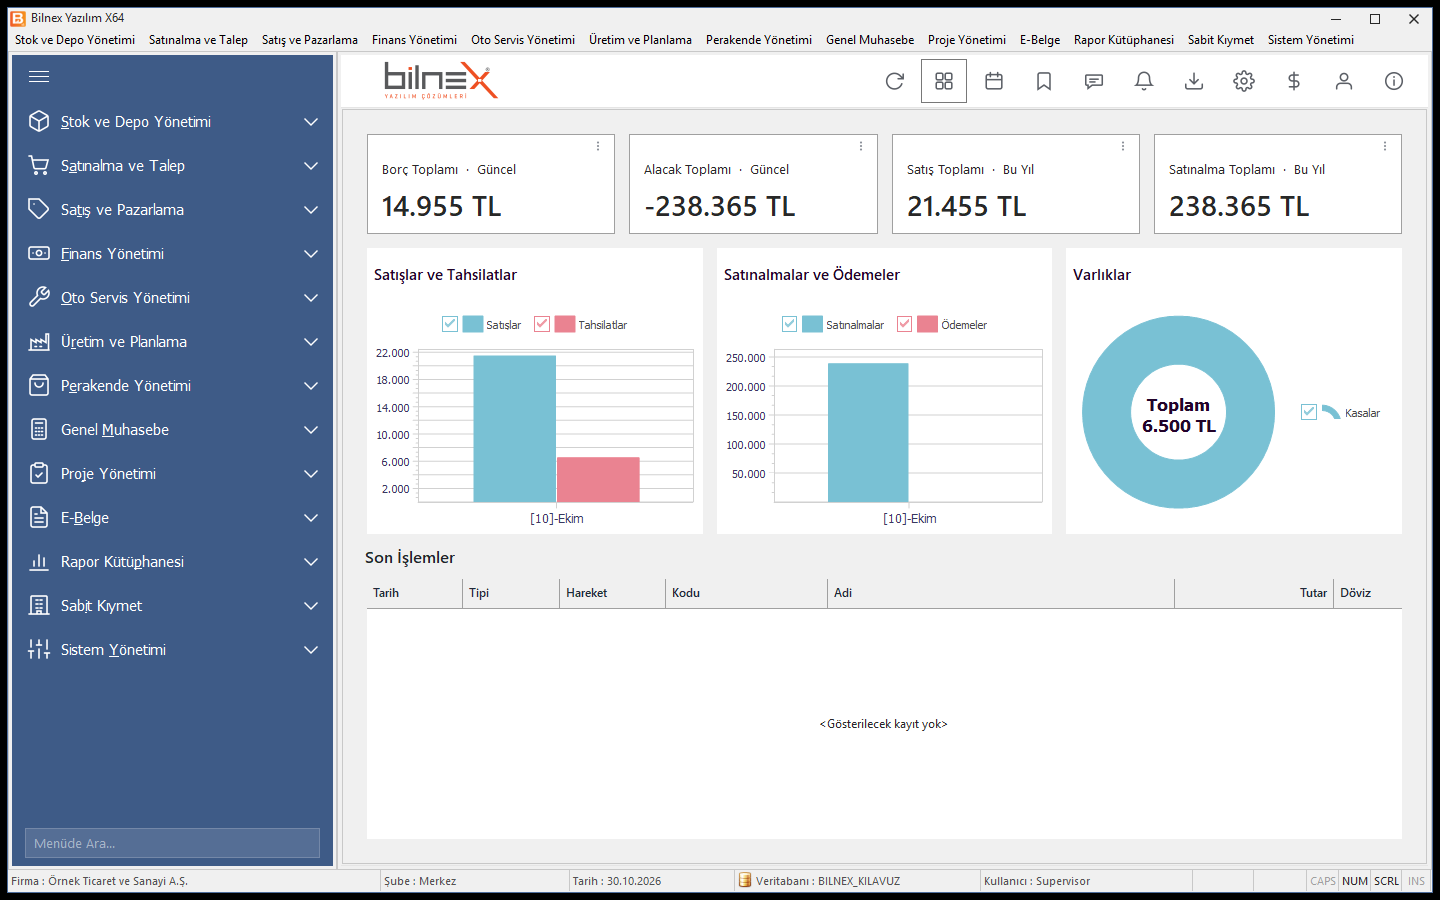Click the blue Satışlar bar in chart
The width and height of the screenshot is (1440, 900).
(515, 429)
